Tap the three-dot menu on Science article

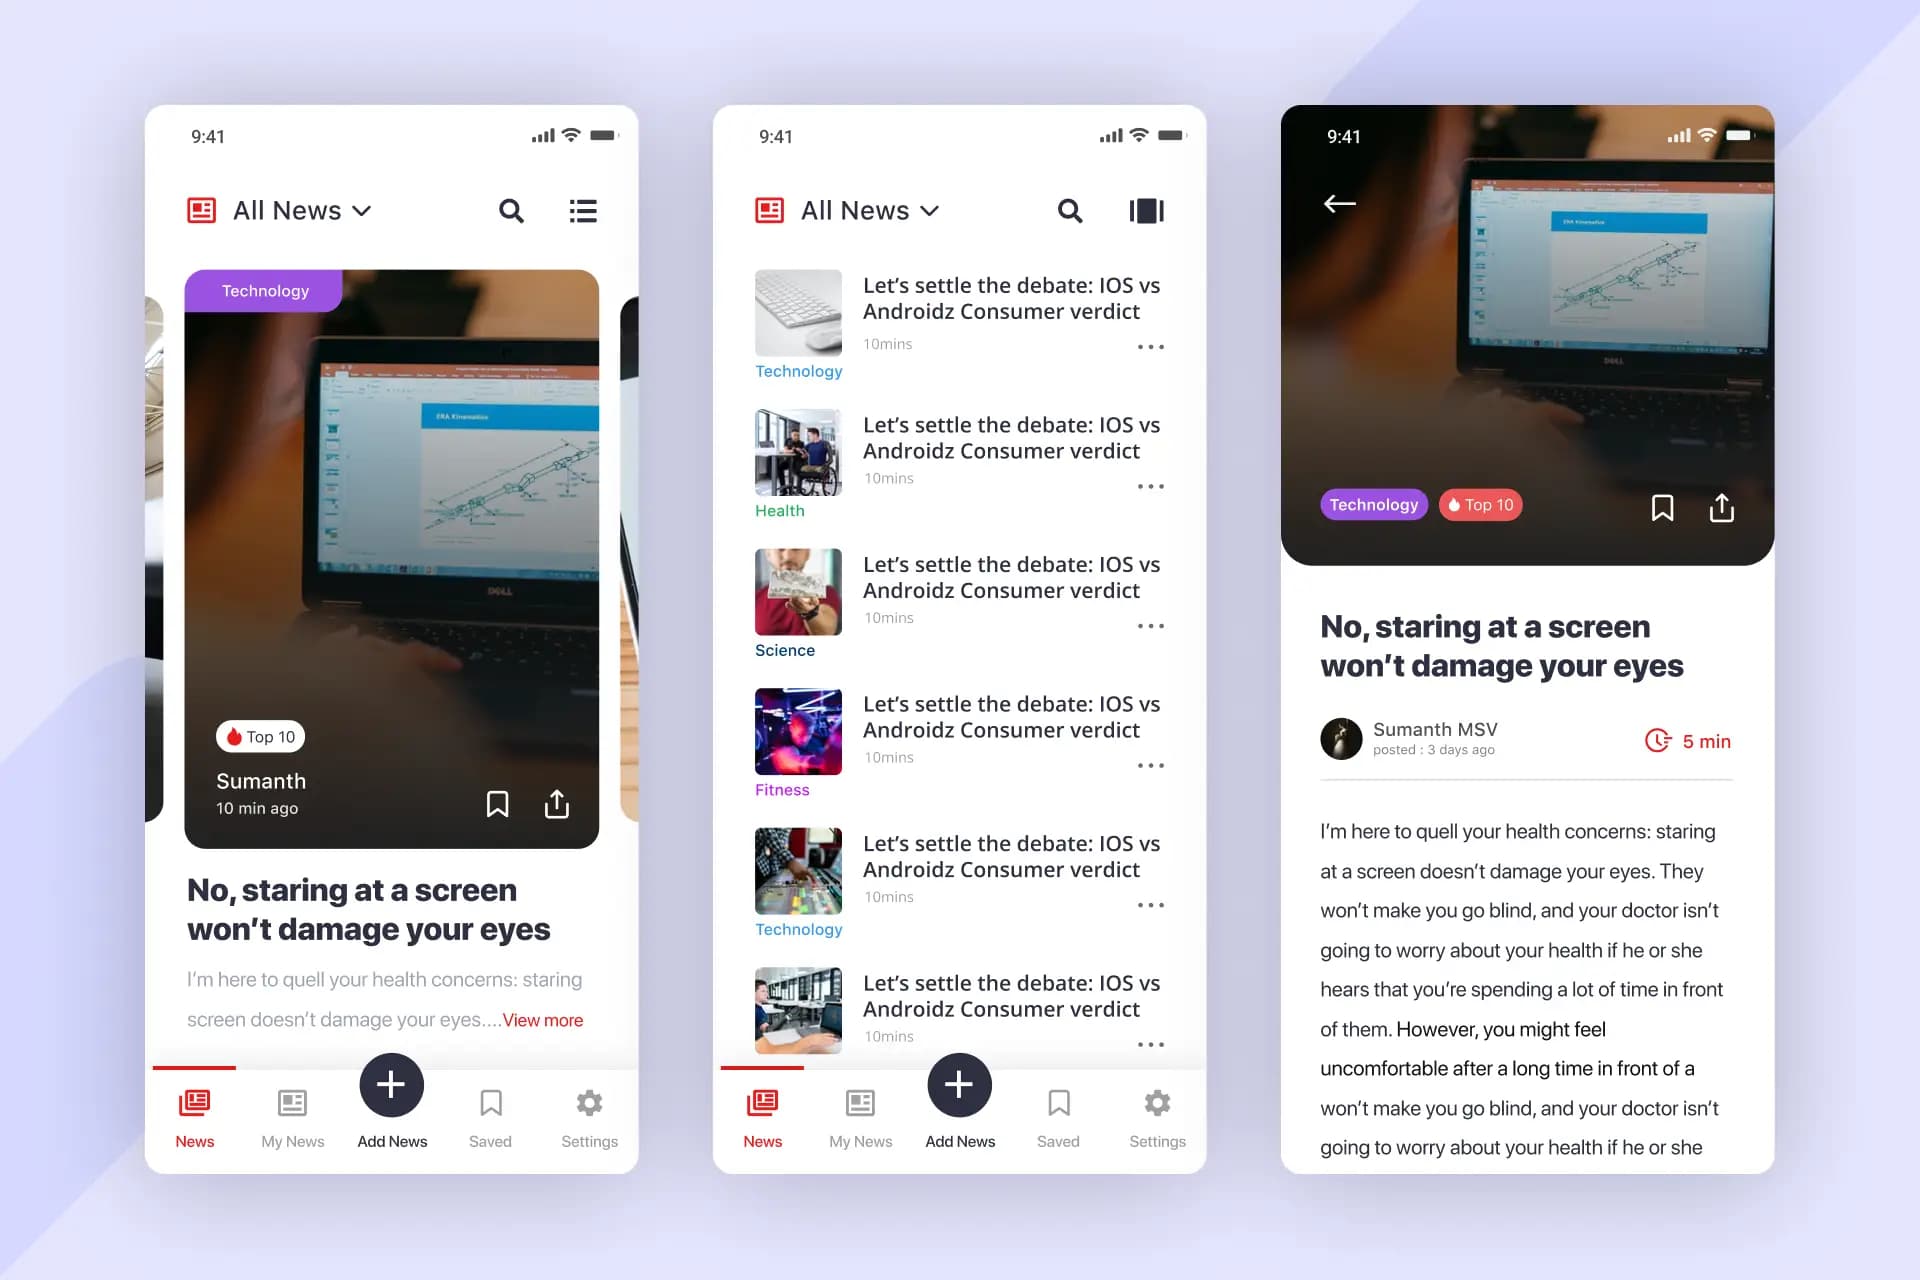[x=1150, y=621]
